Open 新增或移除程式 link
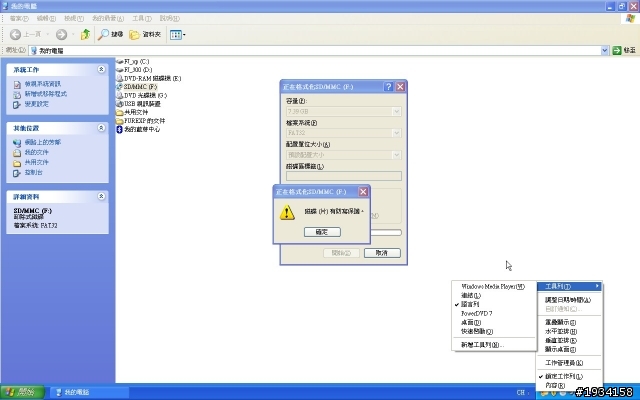 click(46, 94)
